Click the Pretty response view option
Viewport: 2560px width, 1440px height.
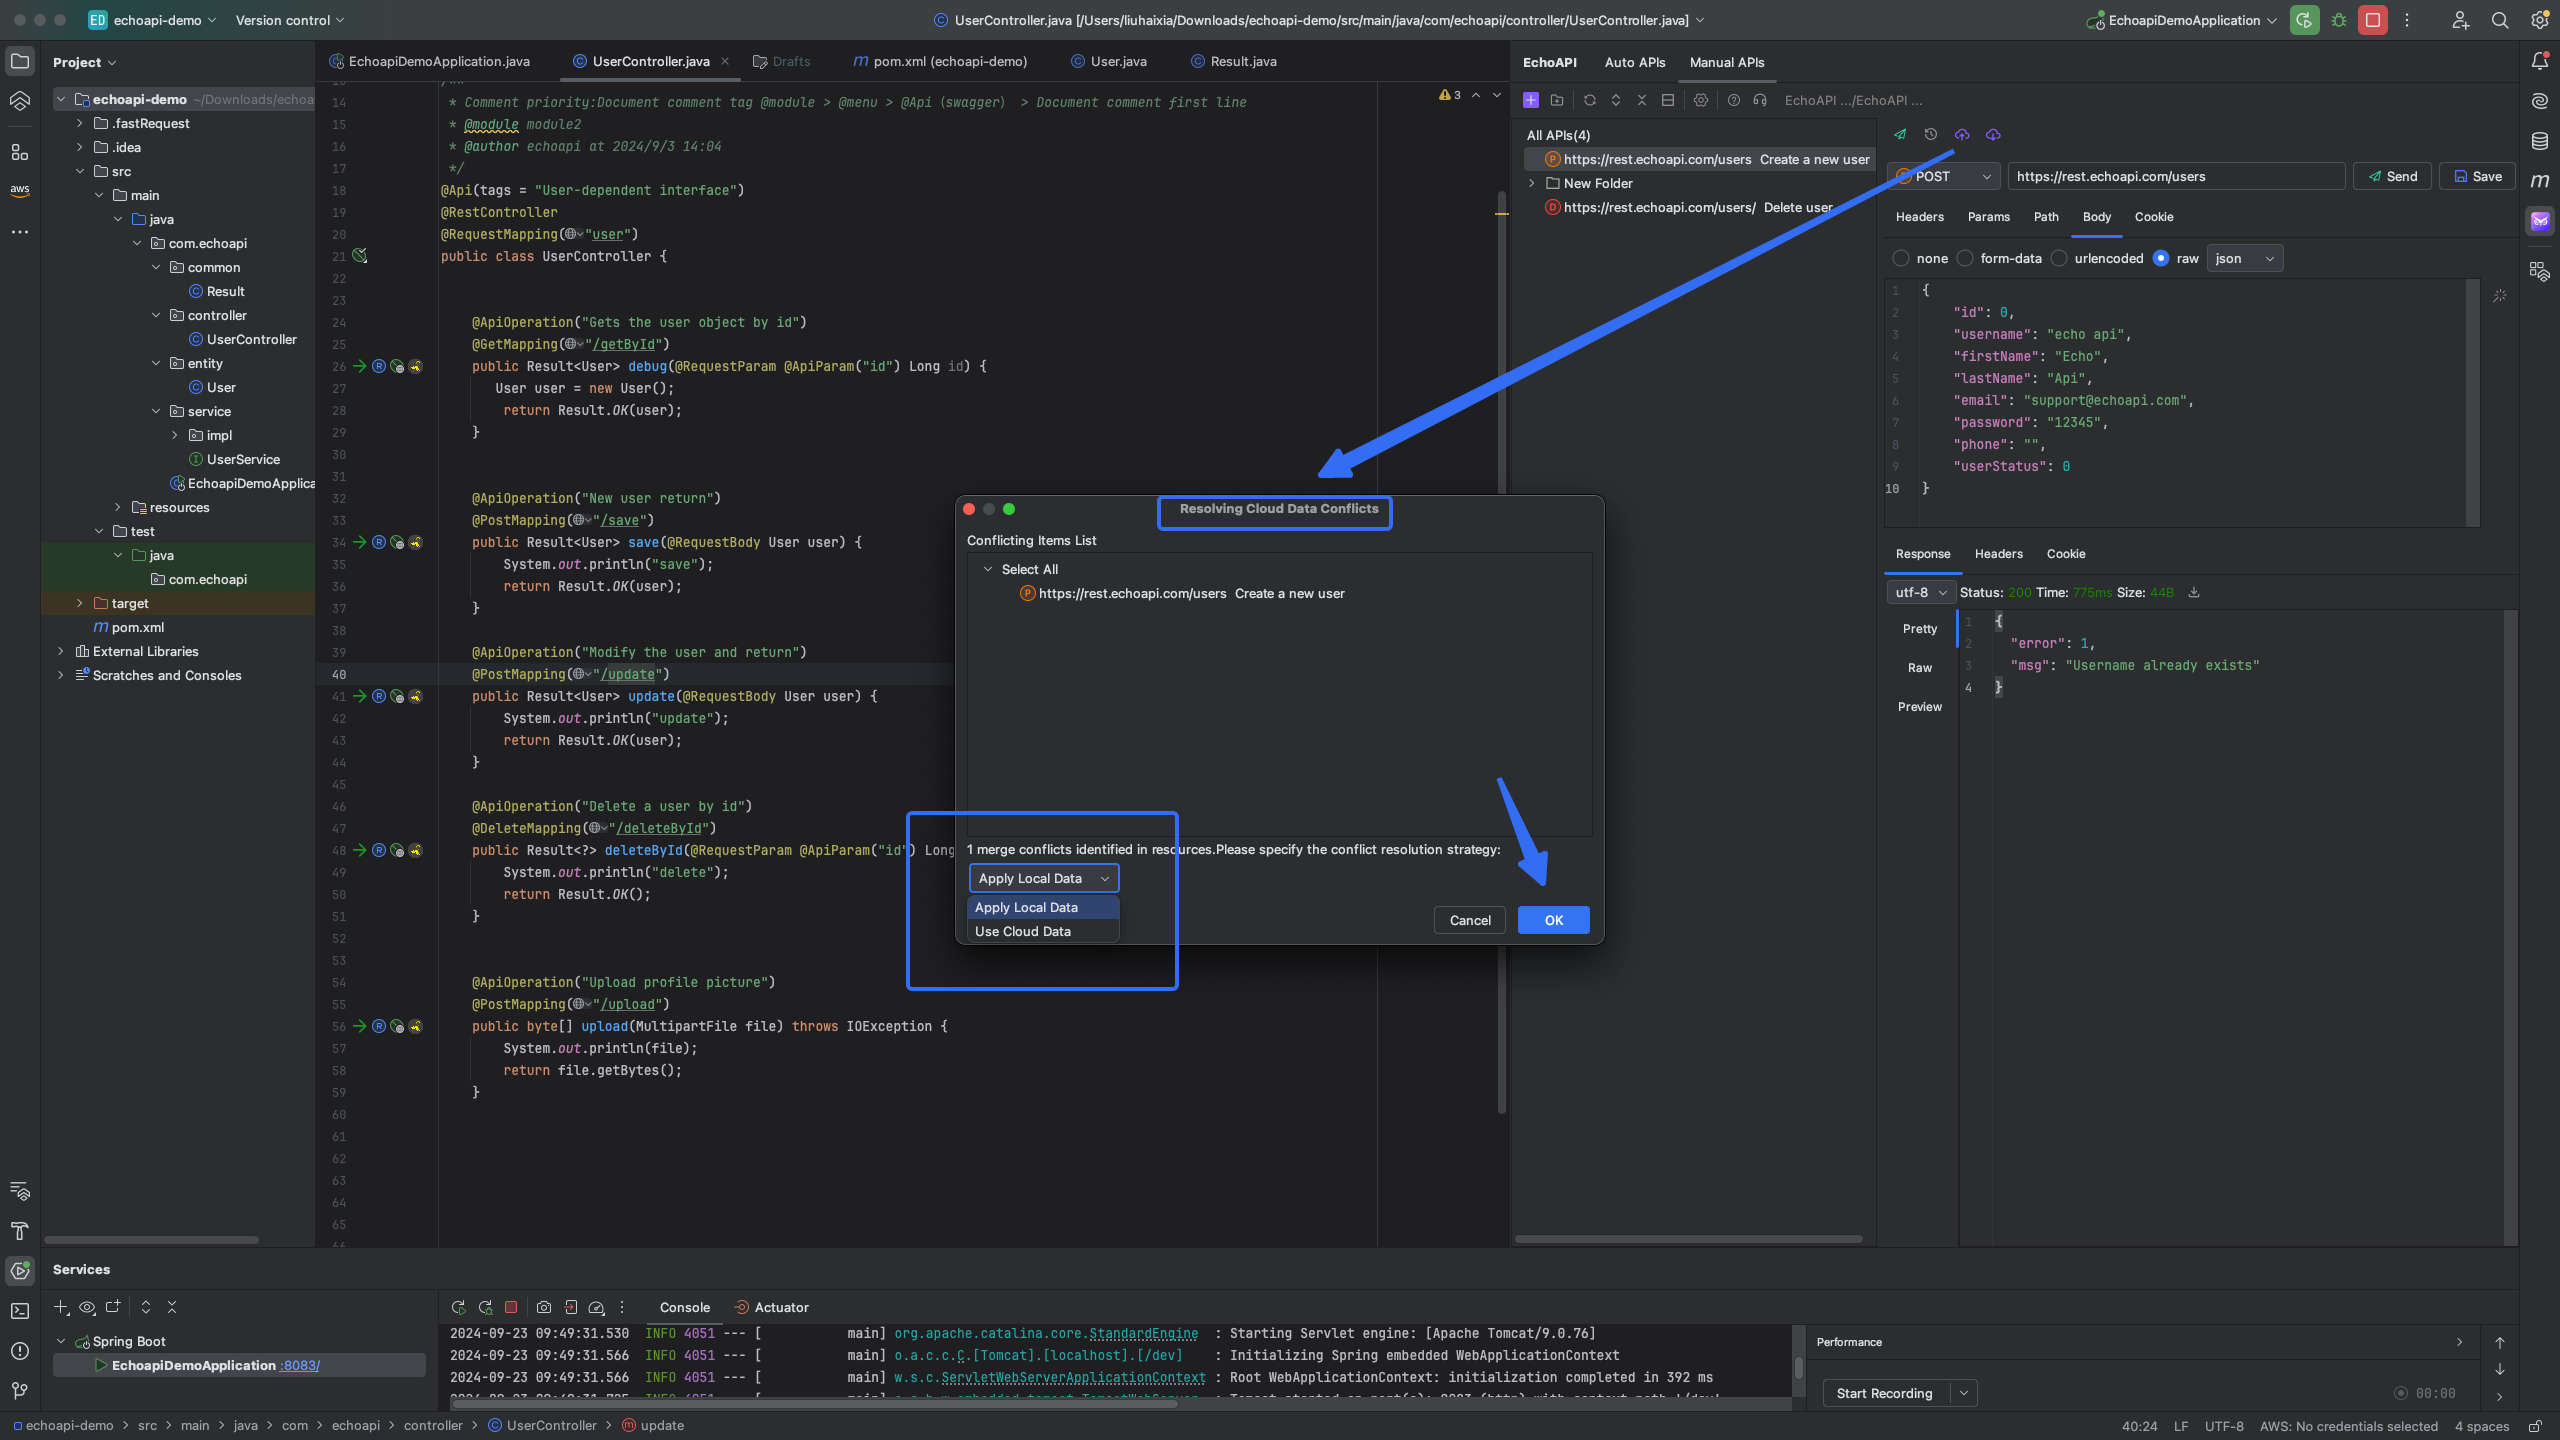click(1920, 629)
